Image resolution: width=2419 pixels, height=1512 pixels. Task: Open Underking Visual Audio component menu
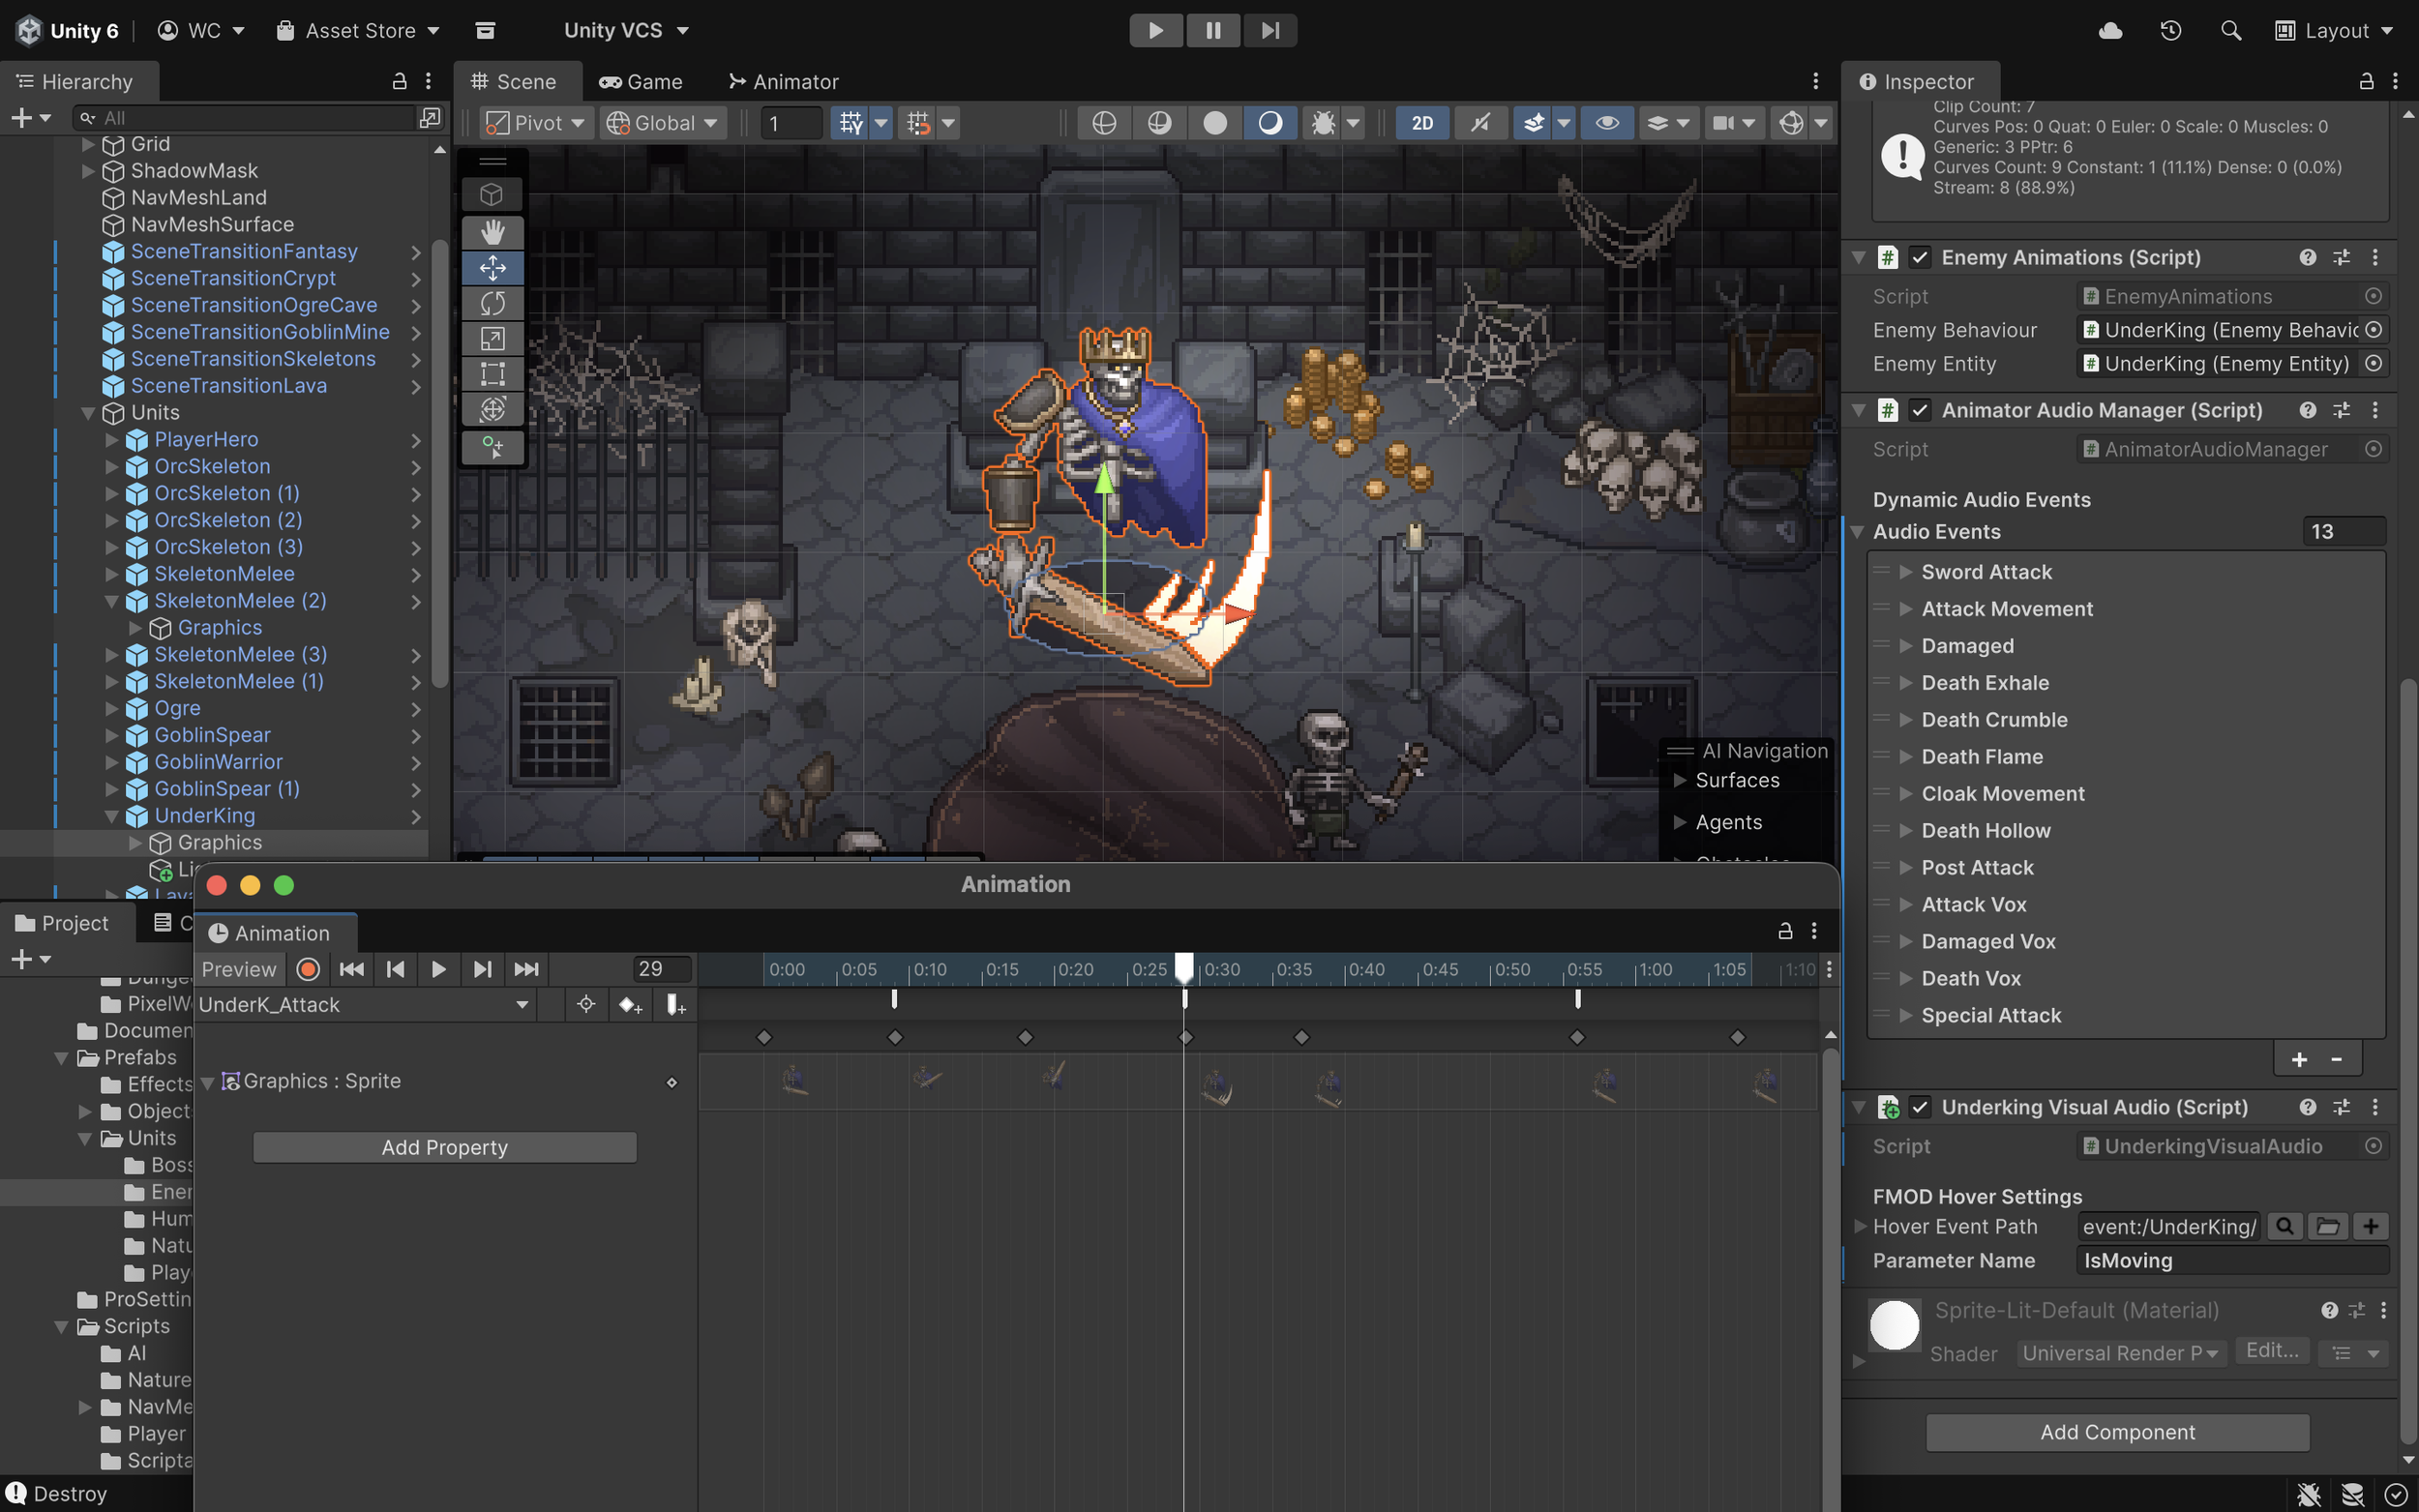coord(2376,1107)
